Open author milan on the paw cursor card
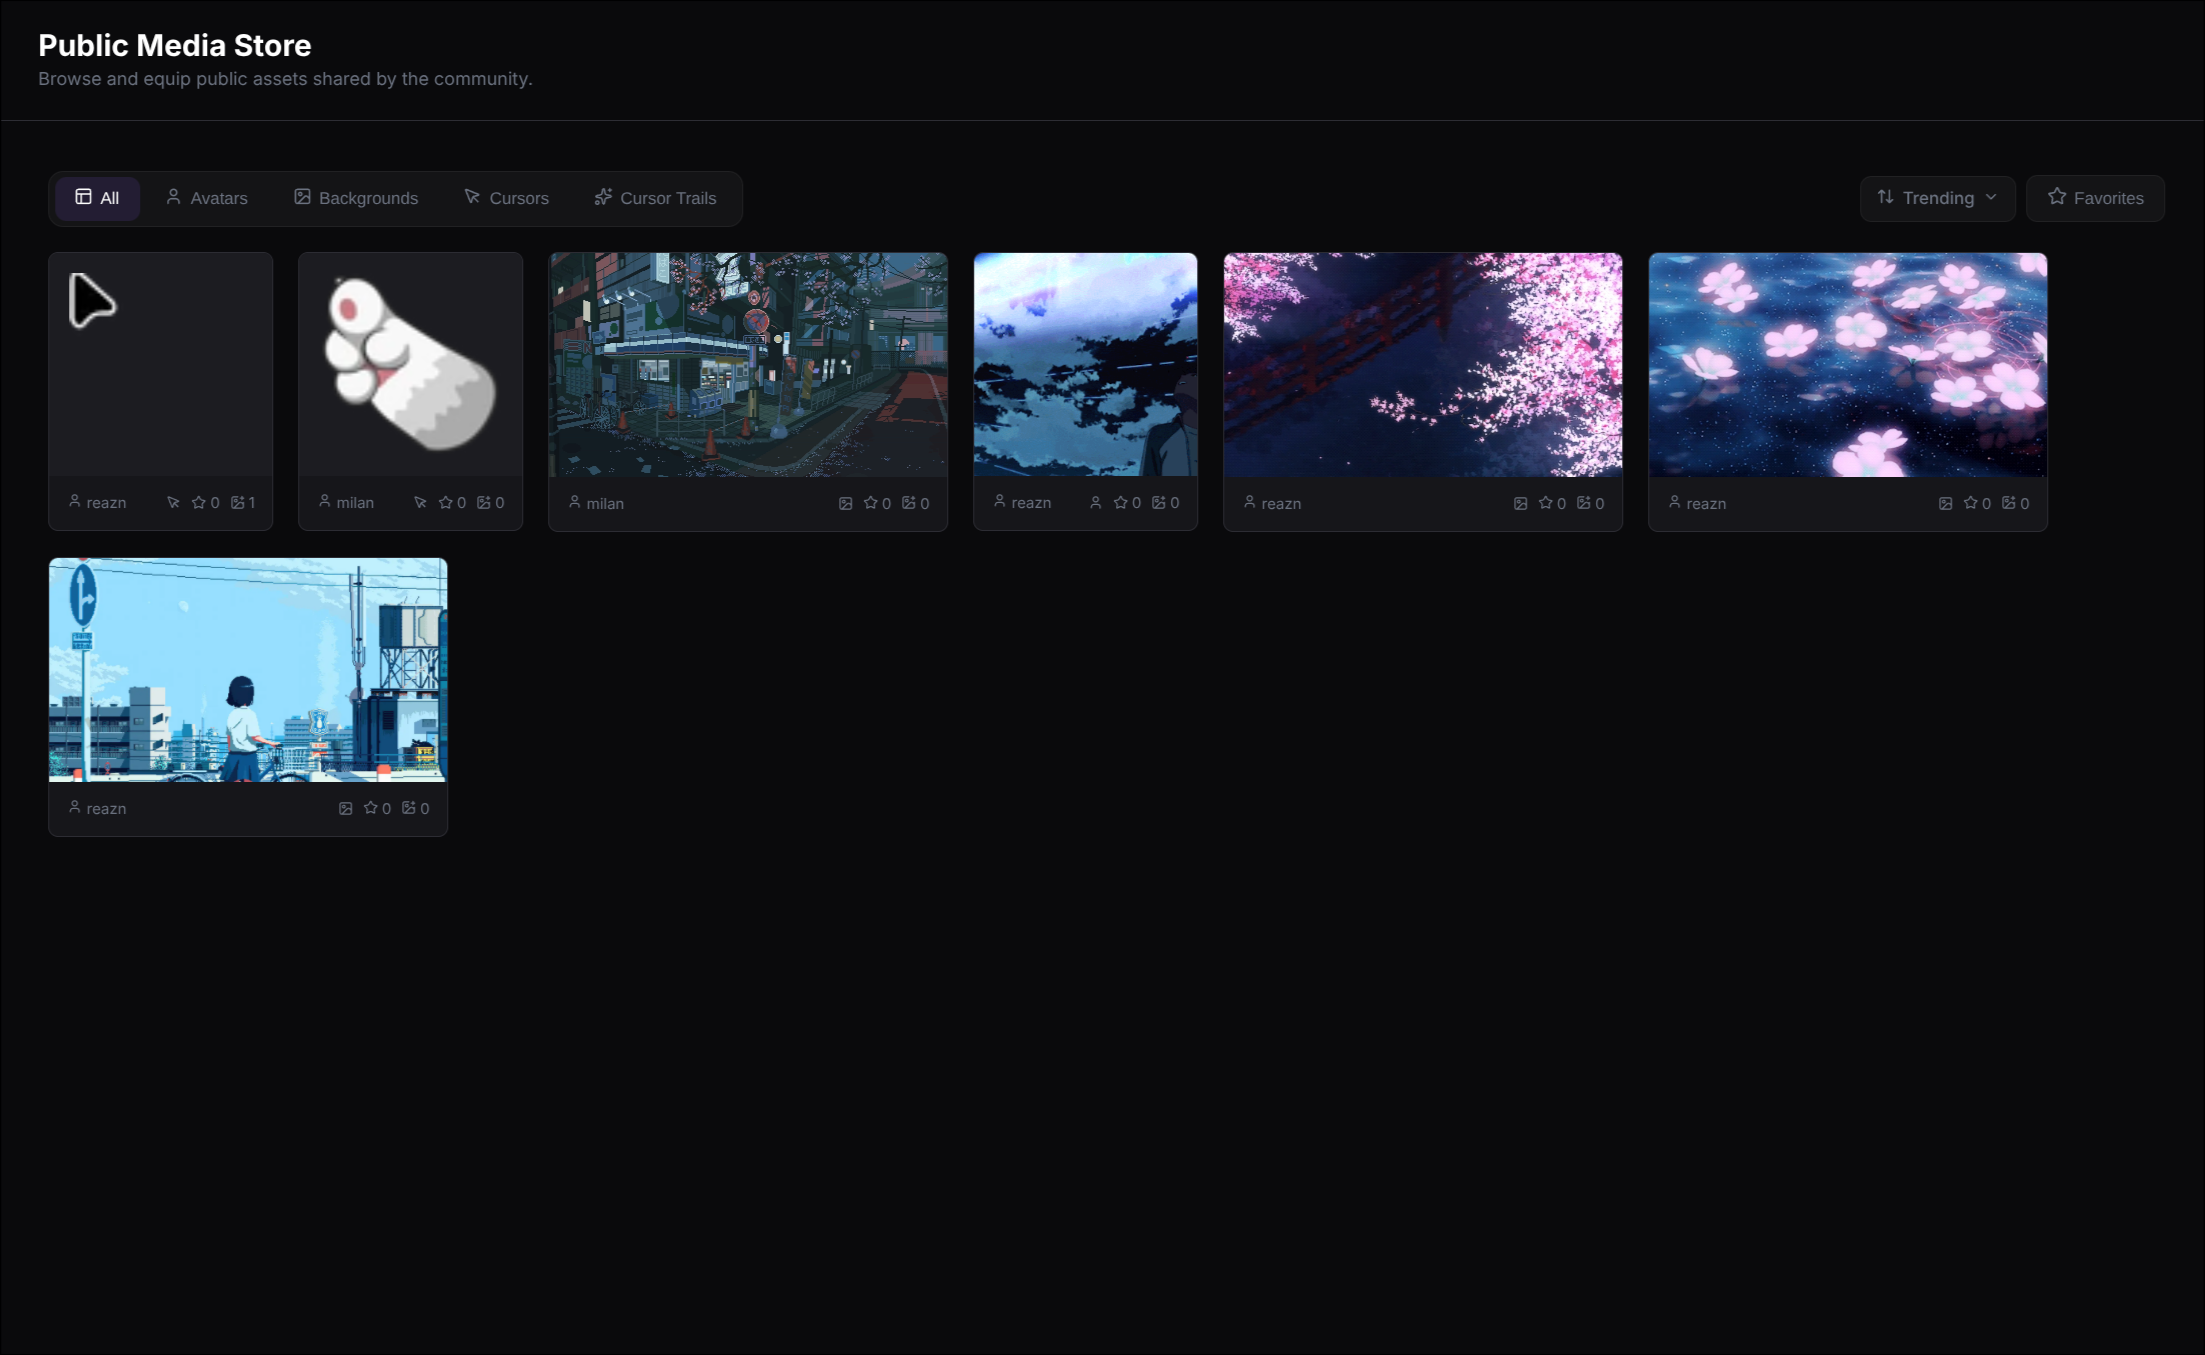The height and width of the screenshot is (1355, 2205). point(355,503)
